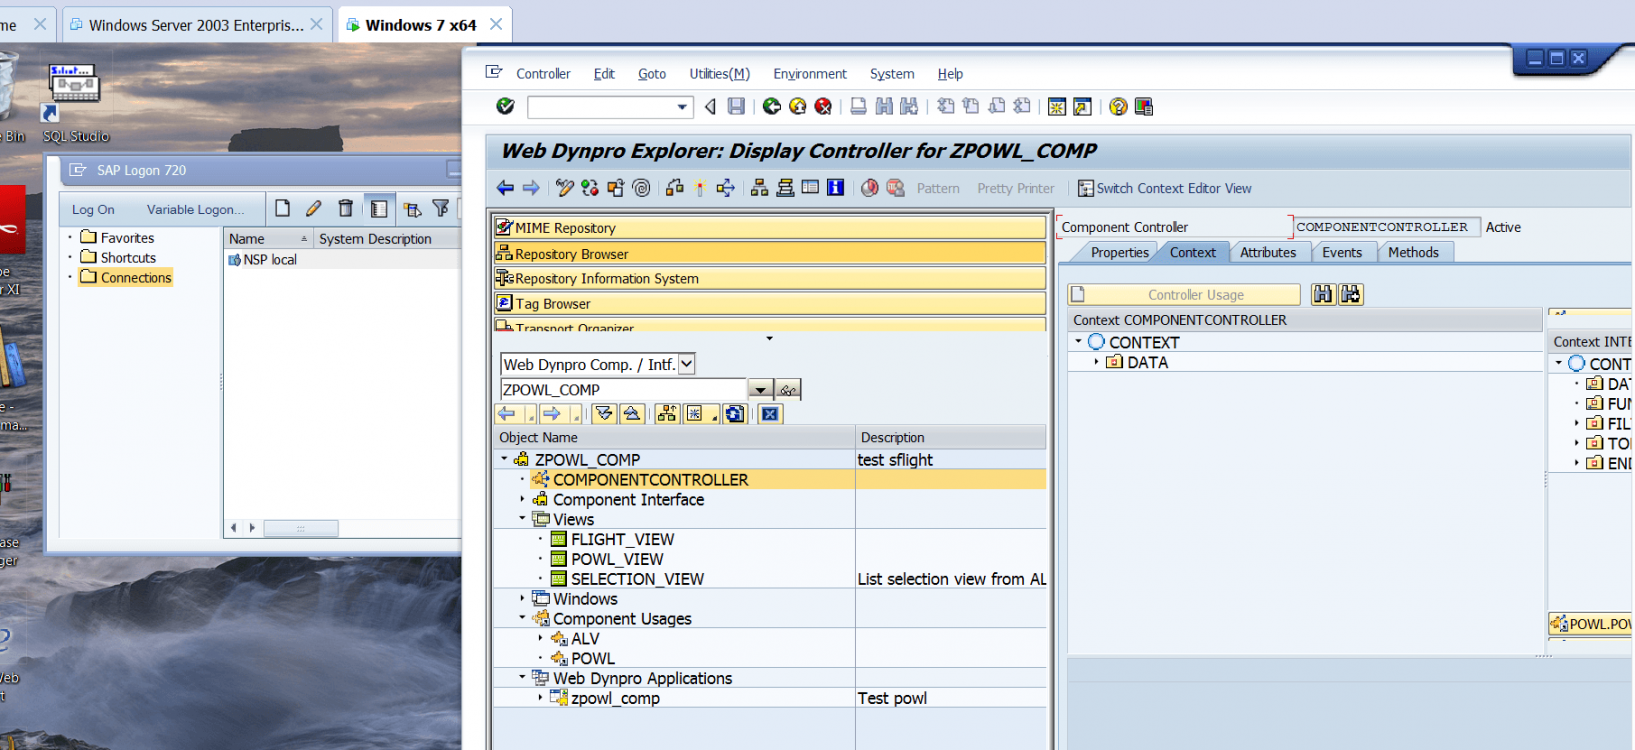
Task: Click the Display Object List hierarchy icon
Action: tap(759, 187)
